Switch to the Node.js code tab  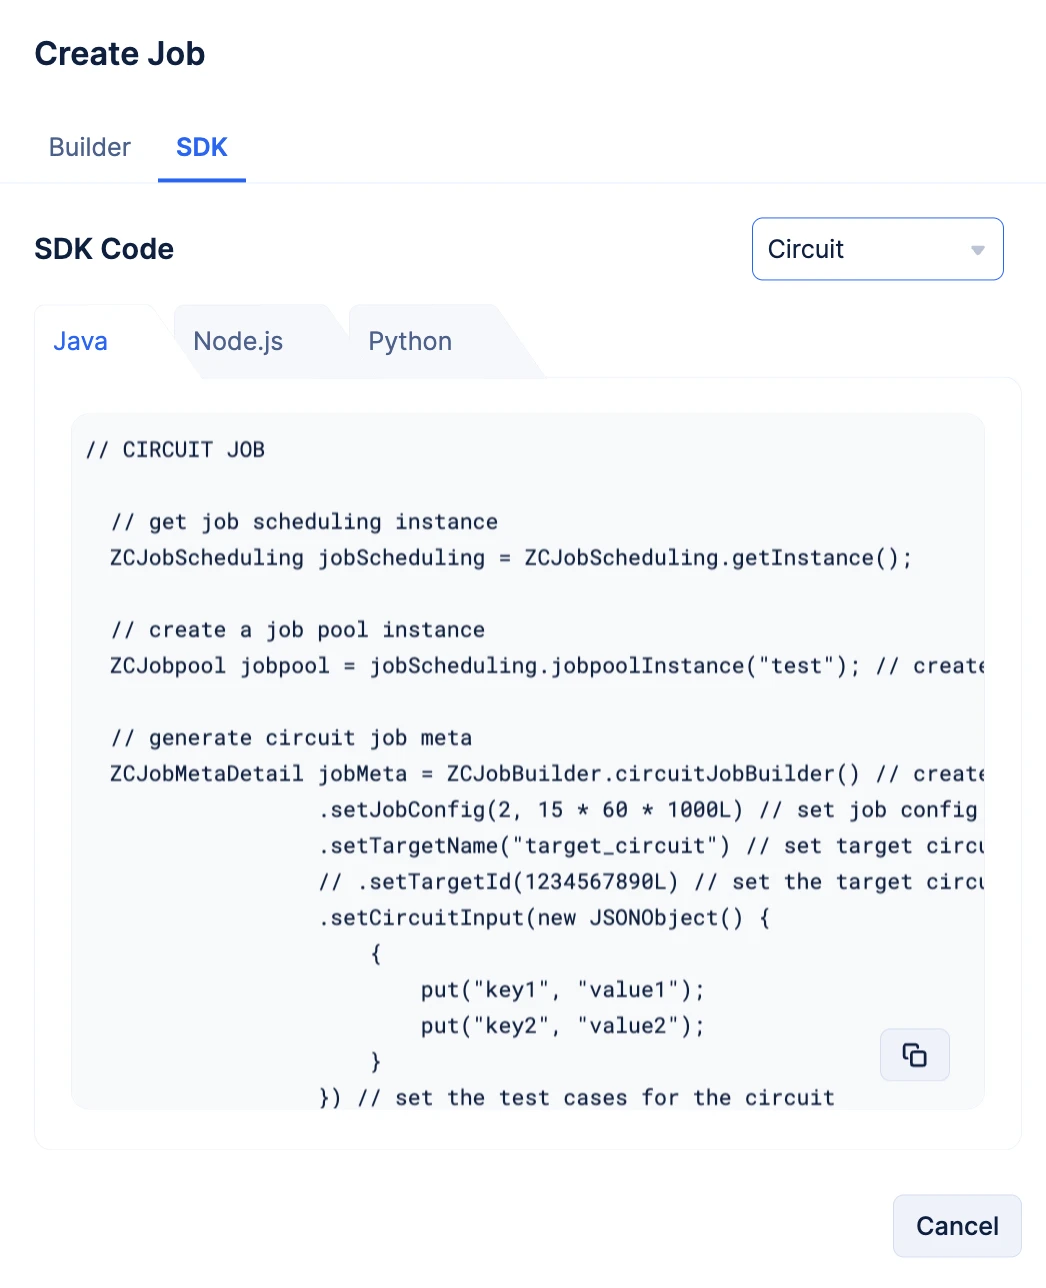tap(238, 341)
